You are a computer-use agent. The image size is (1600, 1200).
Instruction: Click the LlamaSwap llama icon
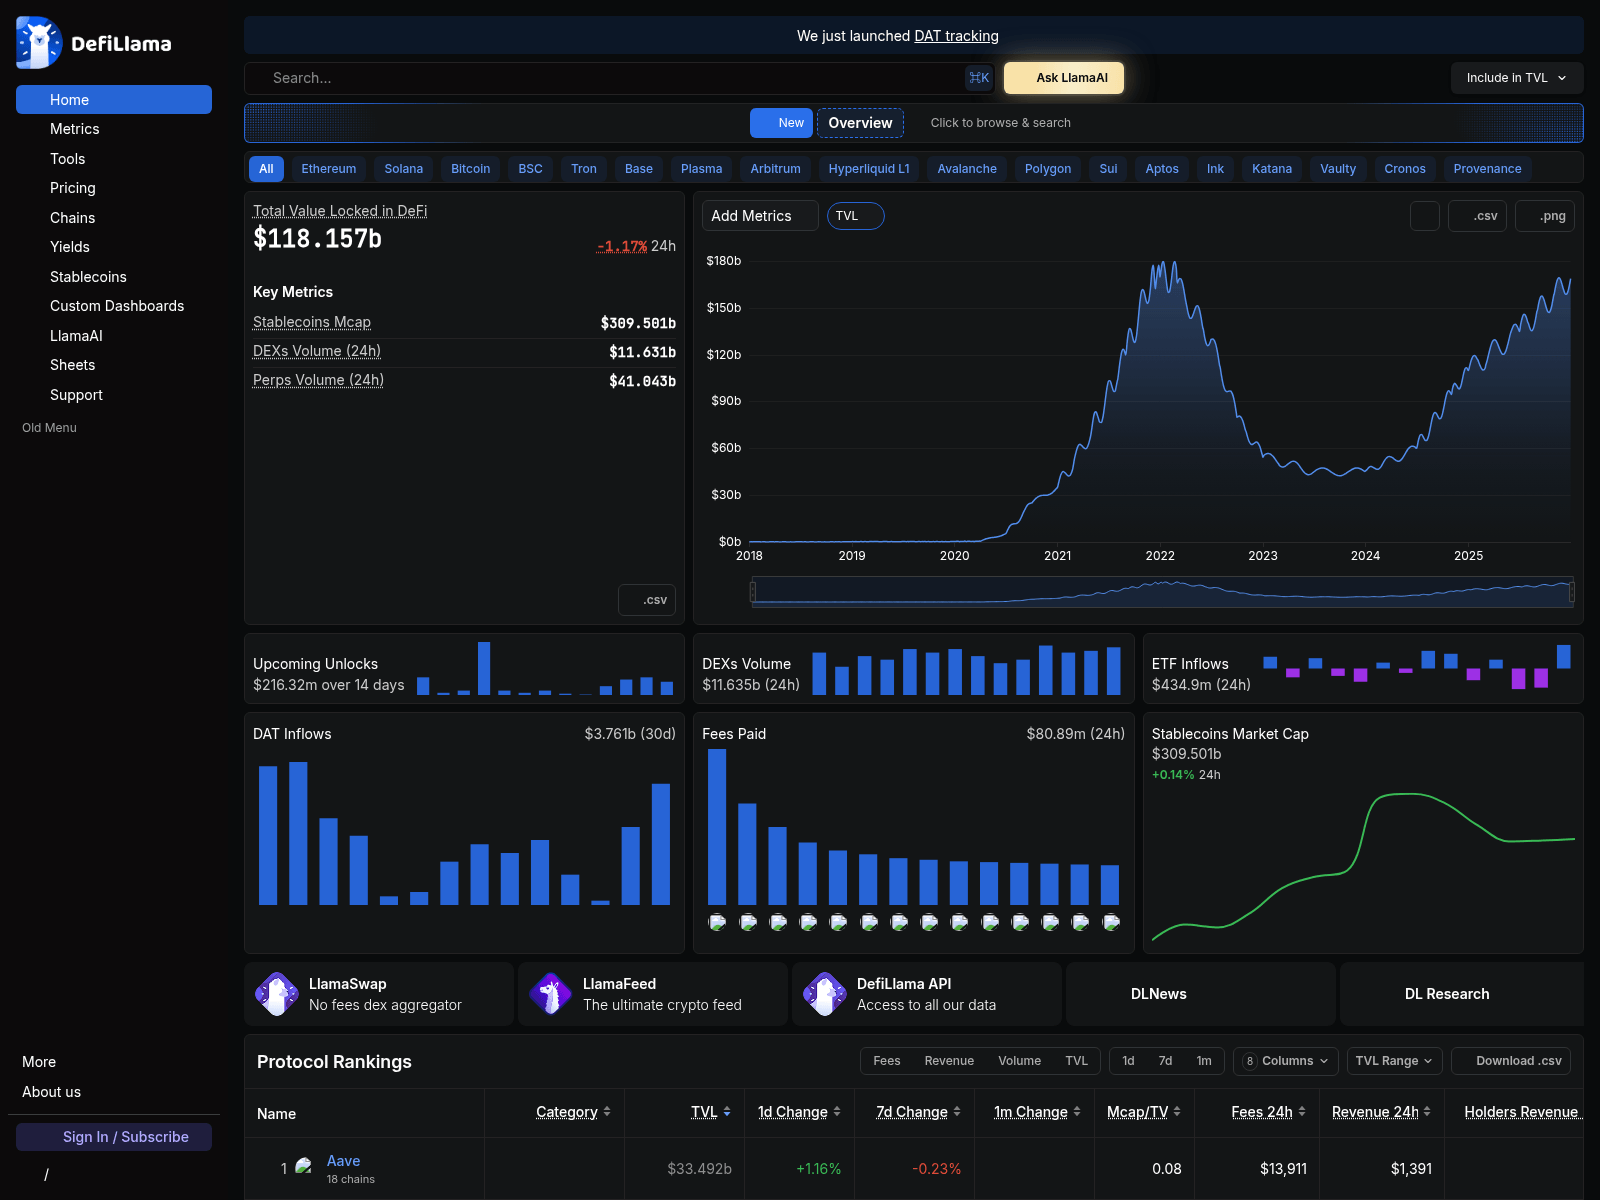pos(277,994)
